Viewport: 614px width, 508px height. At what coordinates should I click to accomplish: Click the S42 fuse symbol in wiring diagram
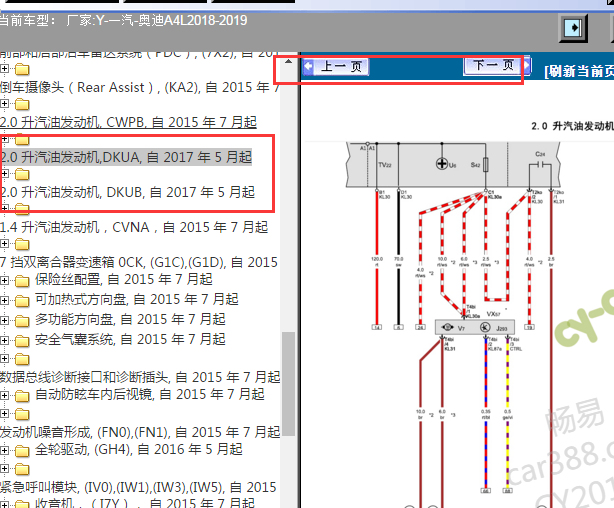pos(486,165)
